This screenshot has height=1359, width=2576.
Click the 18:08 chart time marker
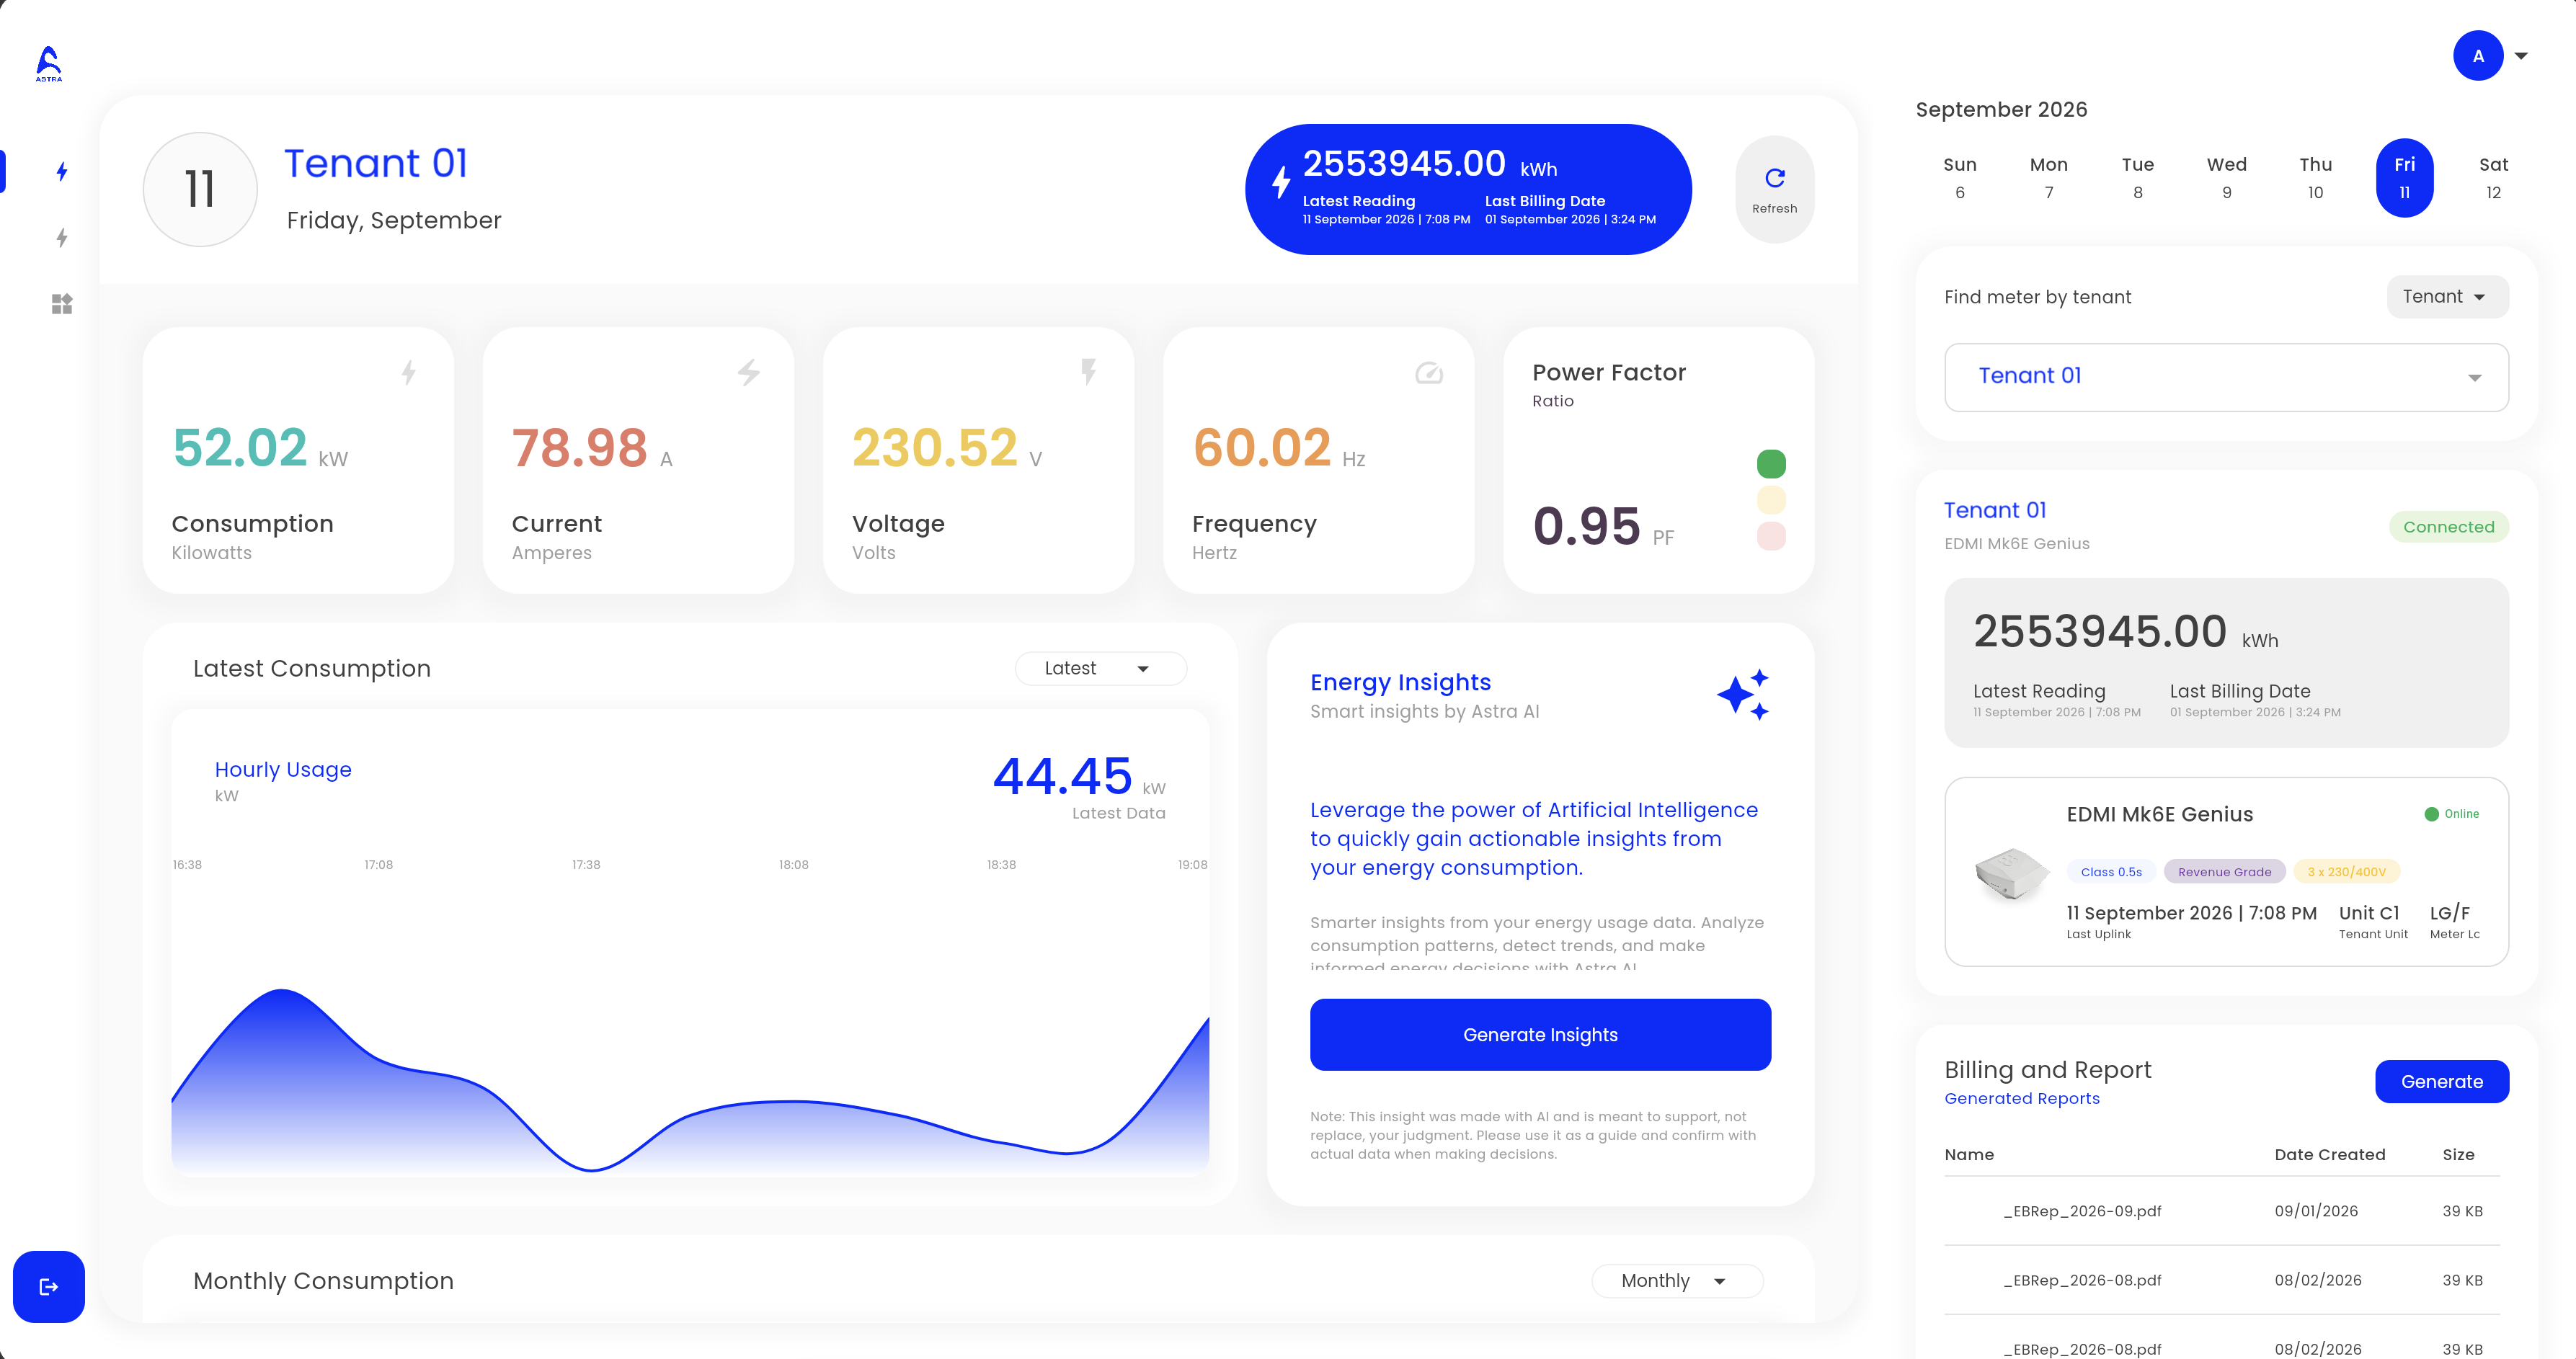[794, 865]
